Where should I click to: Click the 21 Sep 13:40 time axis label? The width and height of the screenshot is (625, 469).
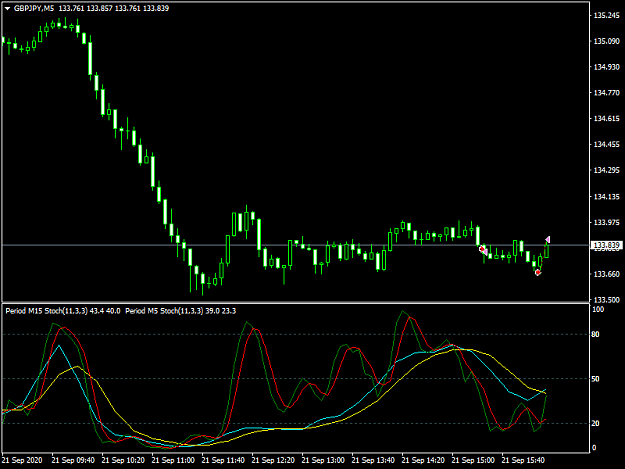tap(373, 460)
